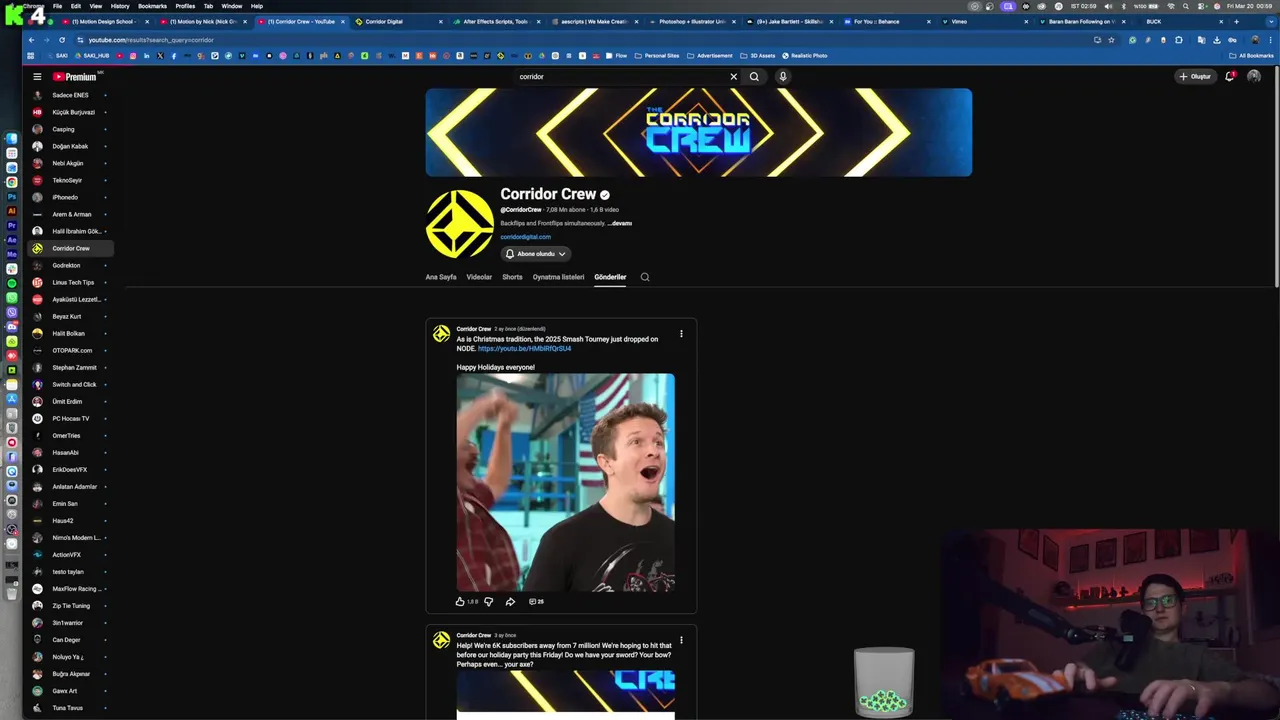Click browser back arrow
Screen dimensions: 1280x720
(32, 40)
